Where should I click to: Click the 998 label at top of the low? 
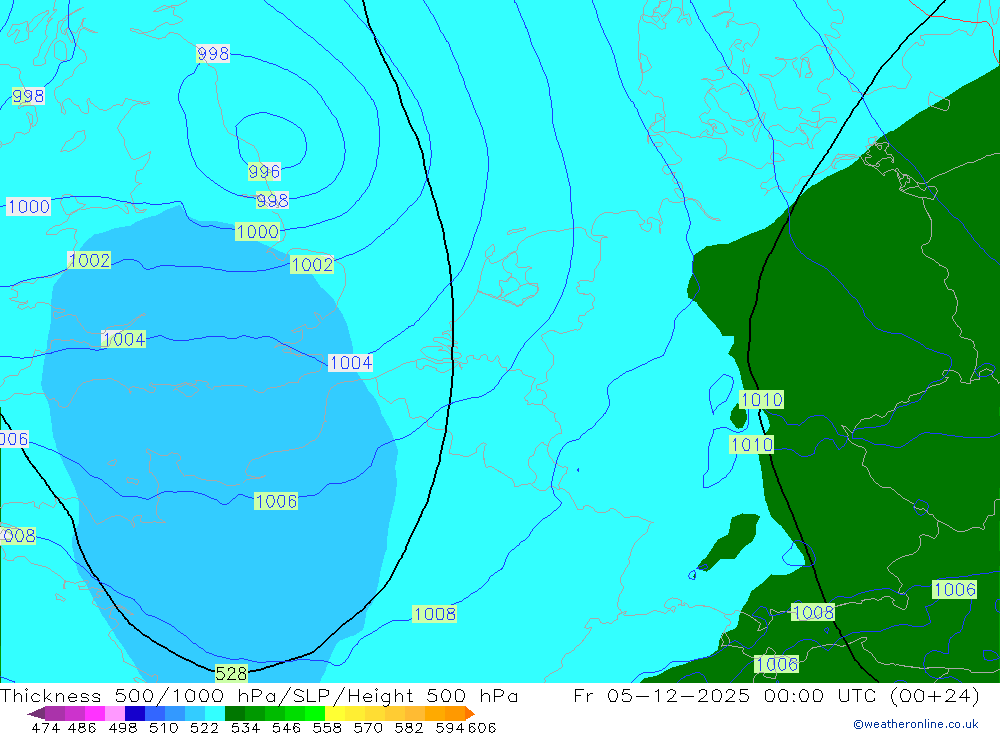click(213, 54)
